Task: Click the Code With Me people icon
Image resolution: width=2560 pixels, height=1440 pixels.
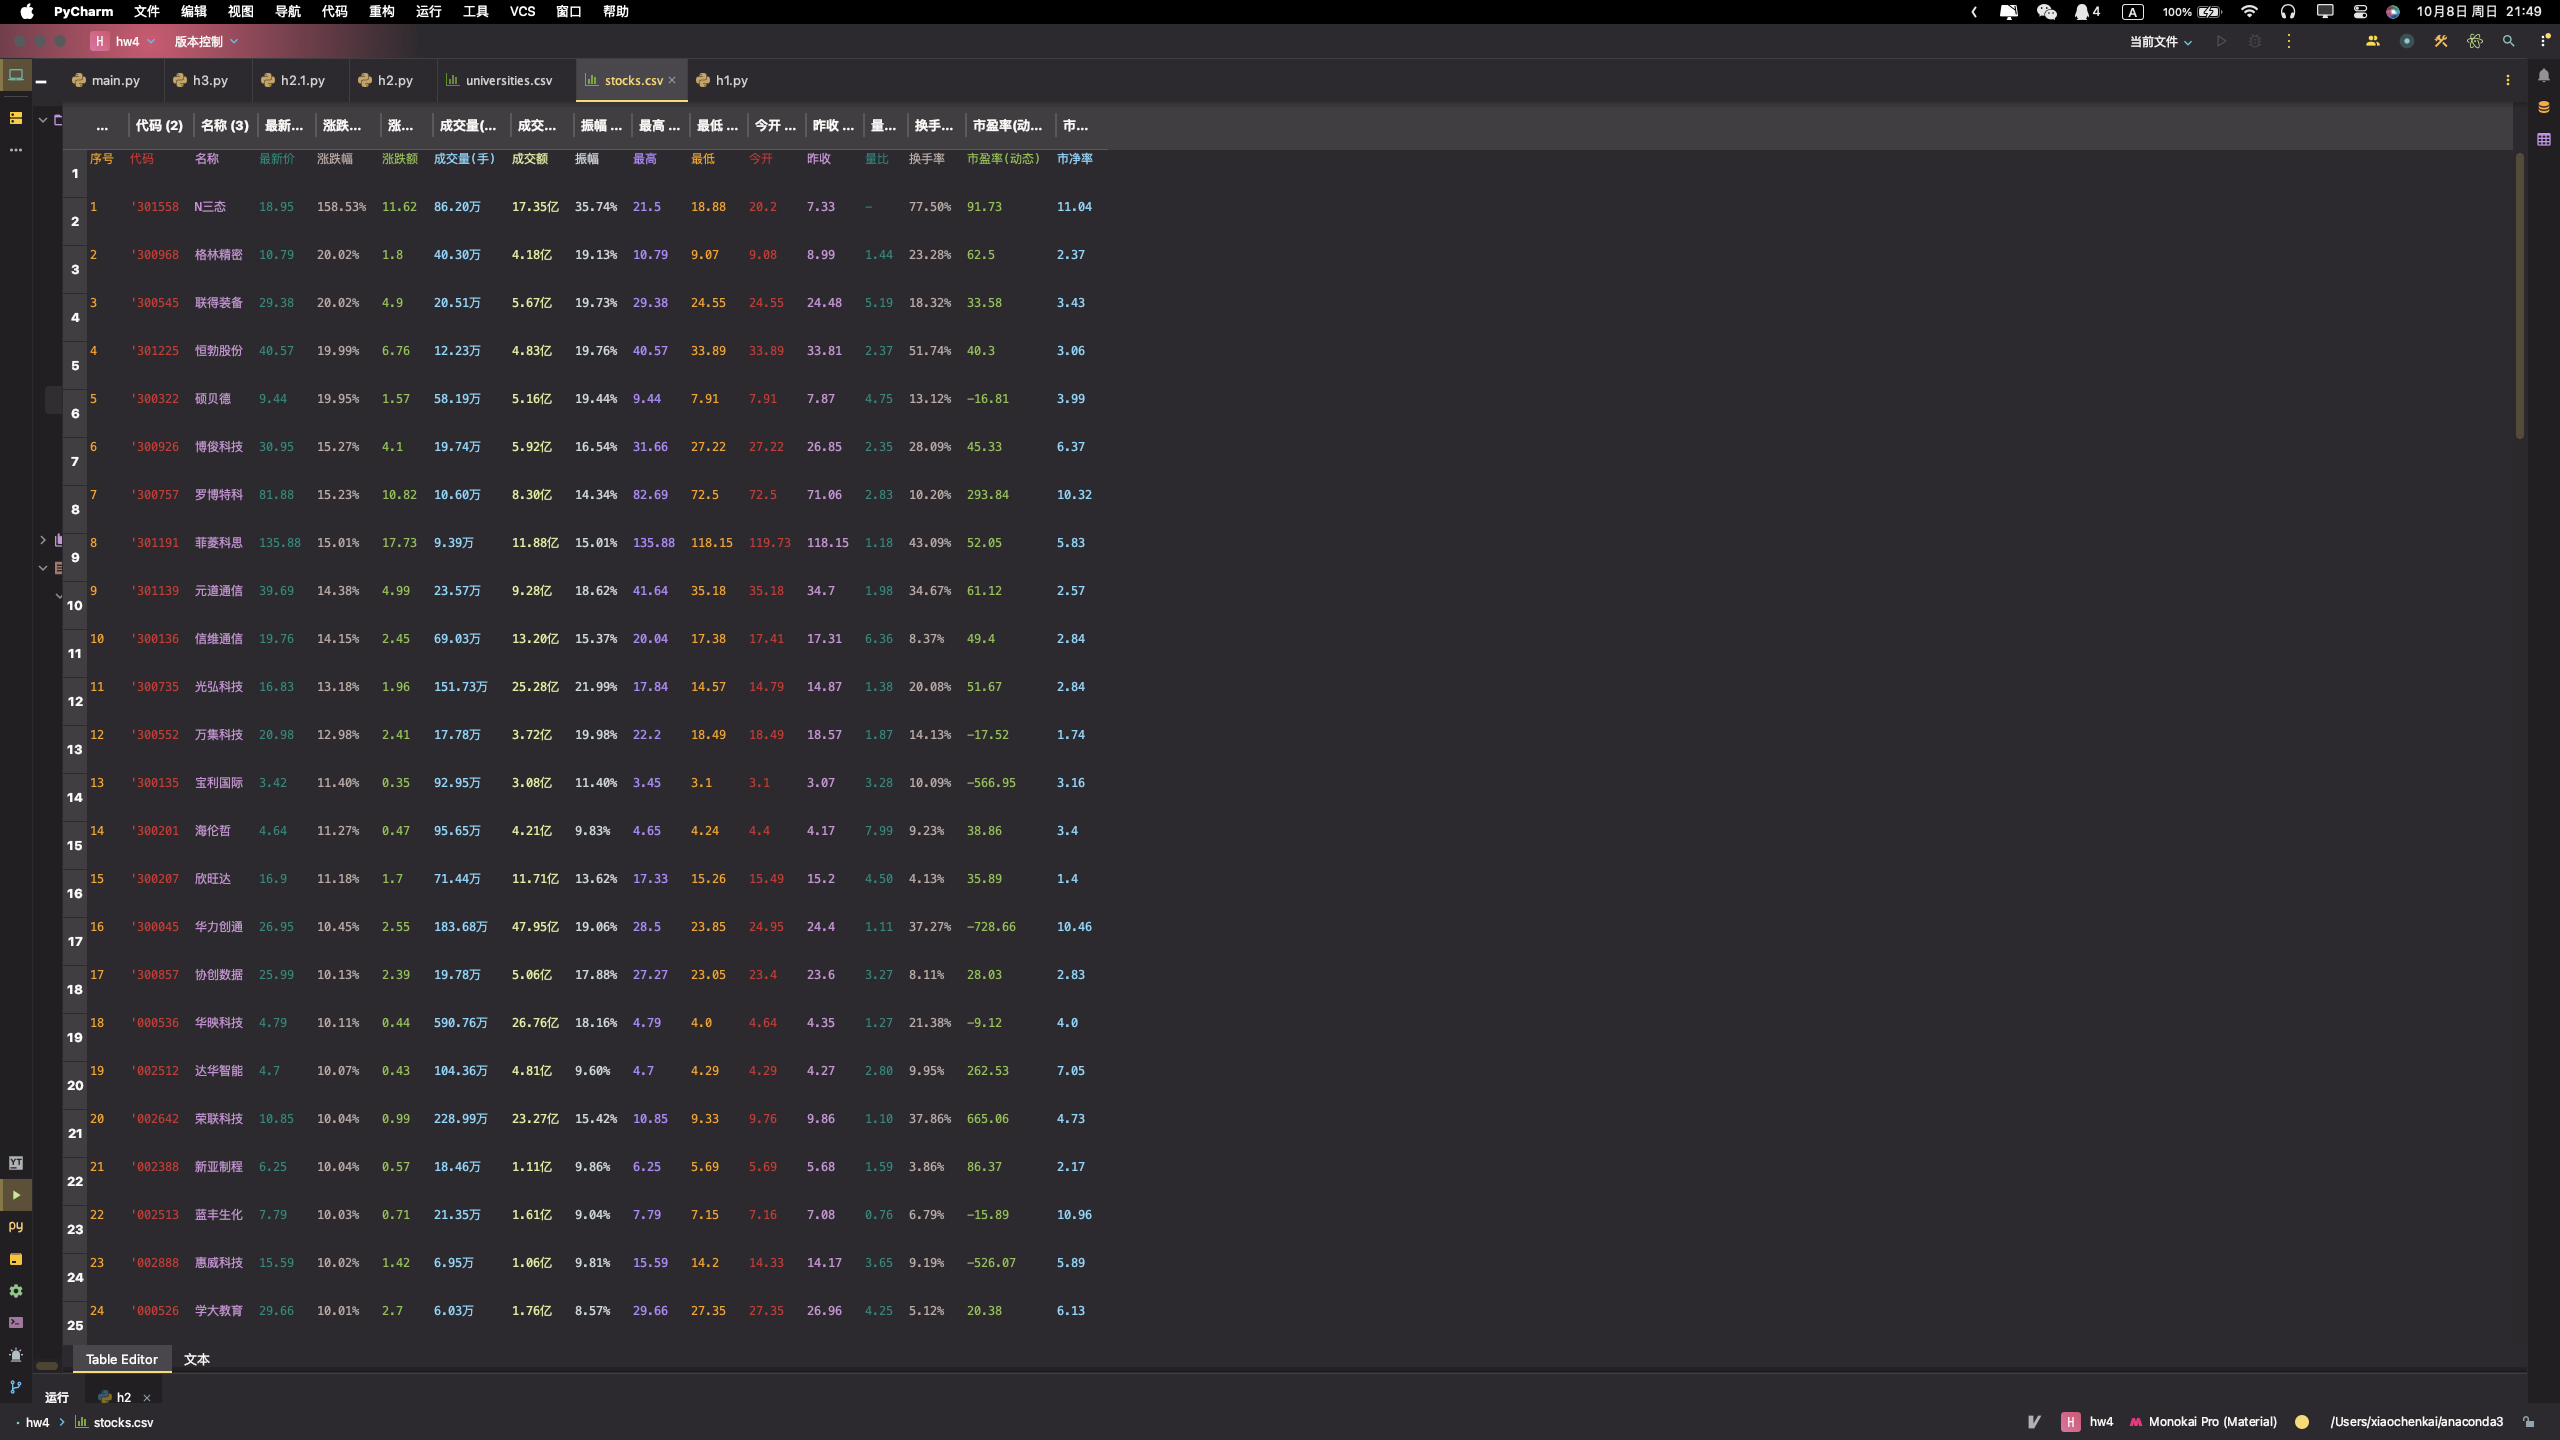Action: [x=2372, y=41]
